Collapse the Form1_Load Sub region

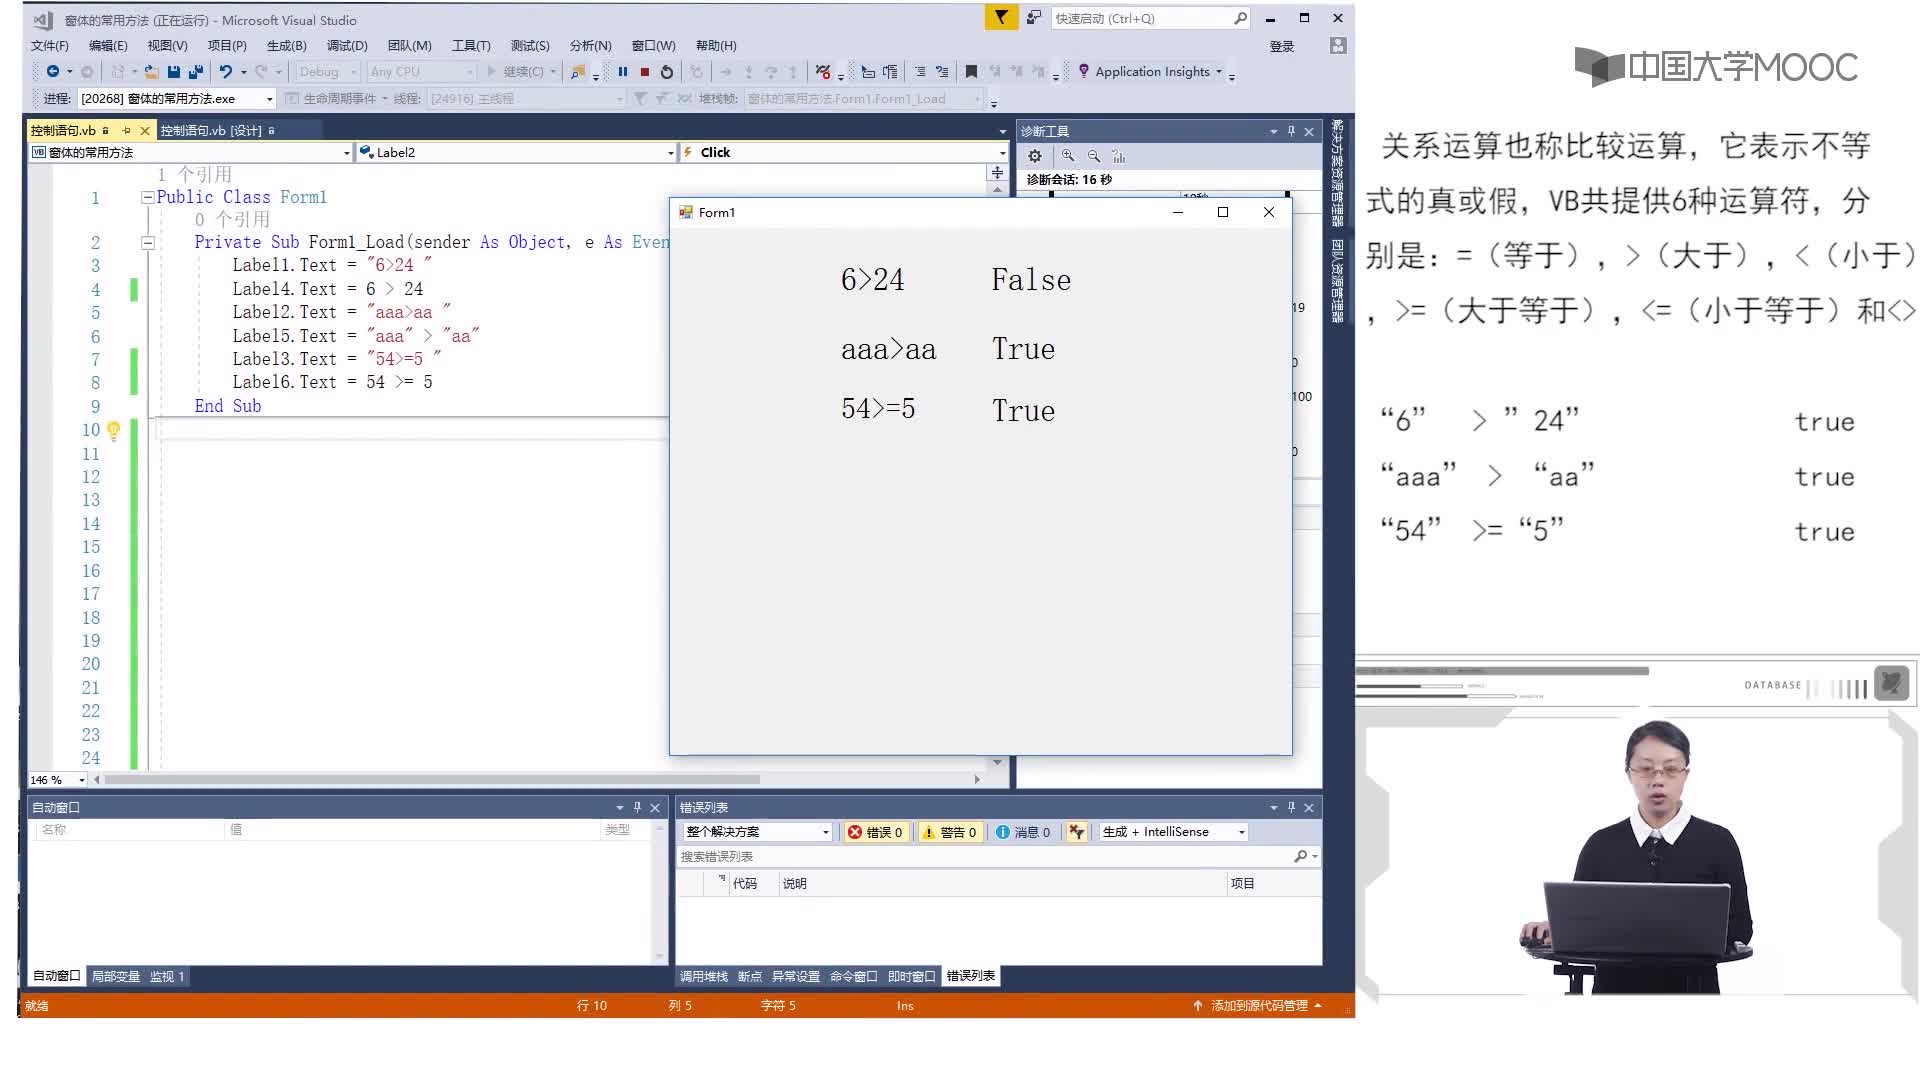point(147,243)
